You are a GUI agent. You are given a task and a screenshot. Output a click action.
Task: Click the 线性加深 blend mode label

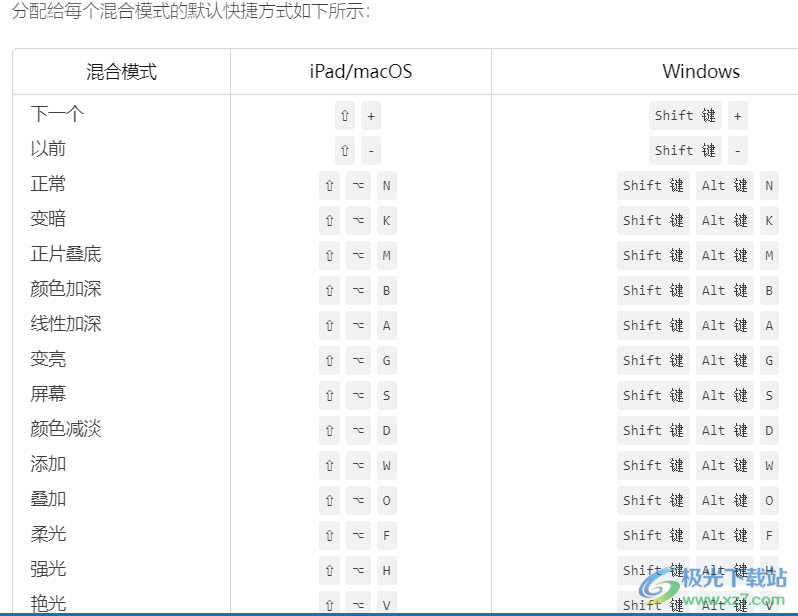coord(66,324)
